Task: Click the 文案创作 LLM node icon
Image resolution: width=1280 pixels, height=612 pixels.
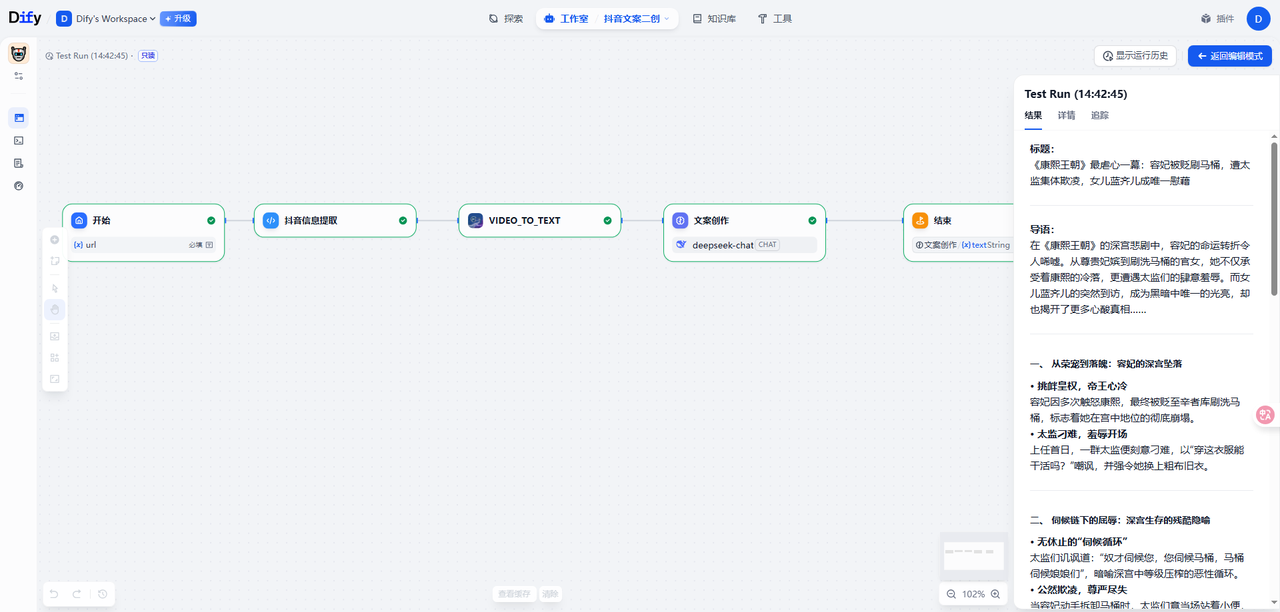Action: 680,220
